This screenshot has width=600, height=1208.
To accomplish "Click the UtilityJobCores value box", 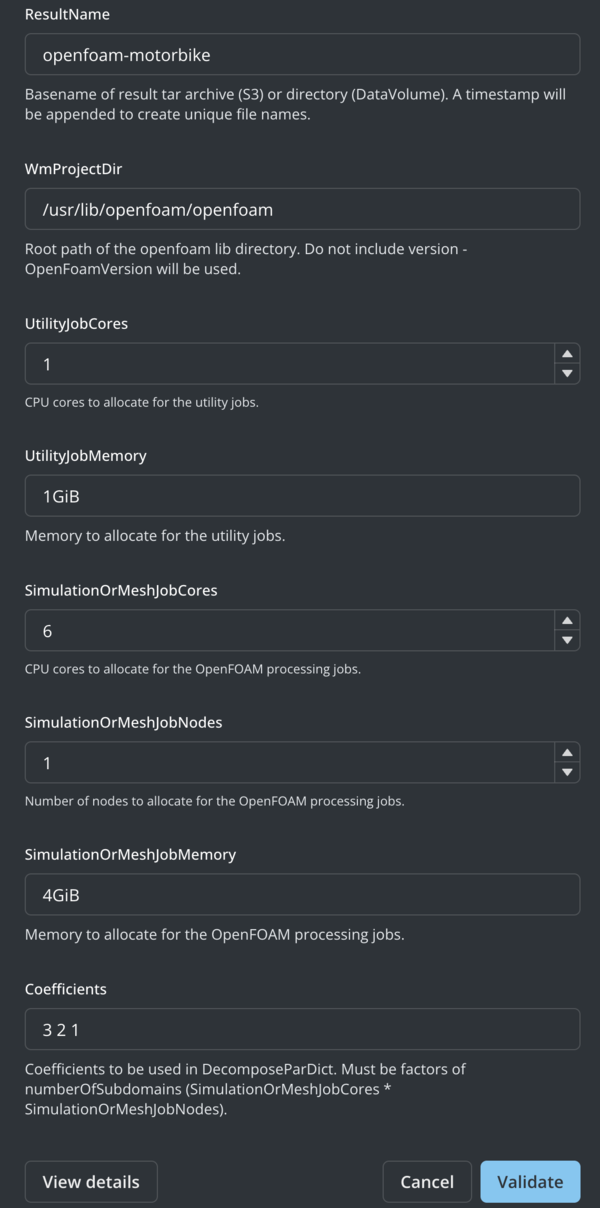I will click(x=280, y=364).
